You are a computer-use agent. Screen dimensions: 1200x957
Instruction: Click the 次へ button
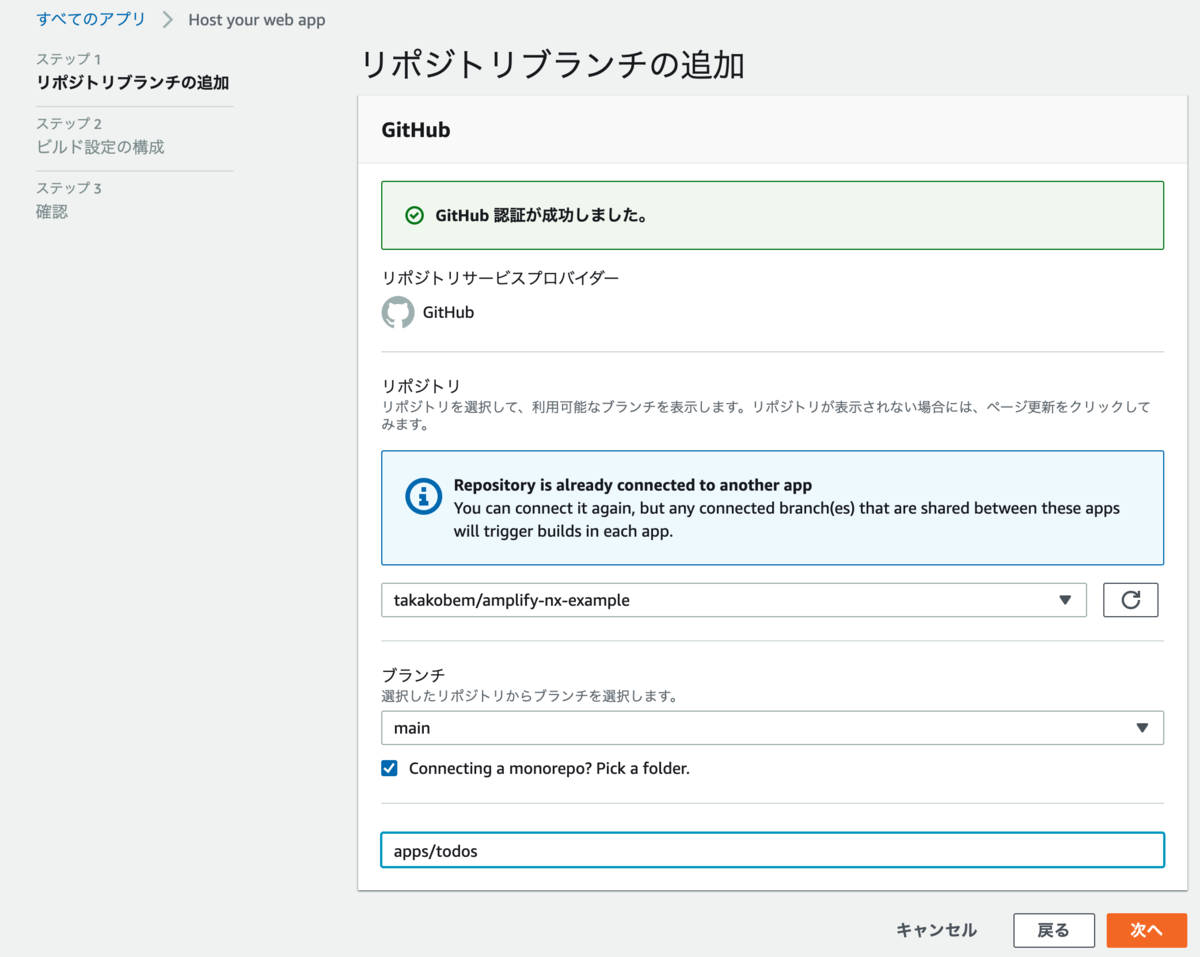point(1146,930)
